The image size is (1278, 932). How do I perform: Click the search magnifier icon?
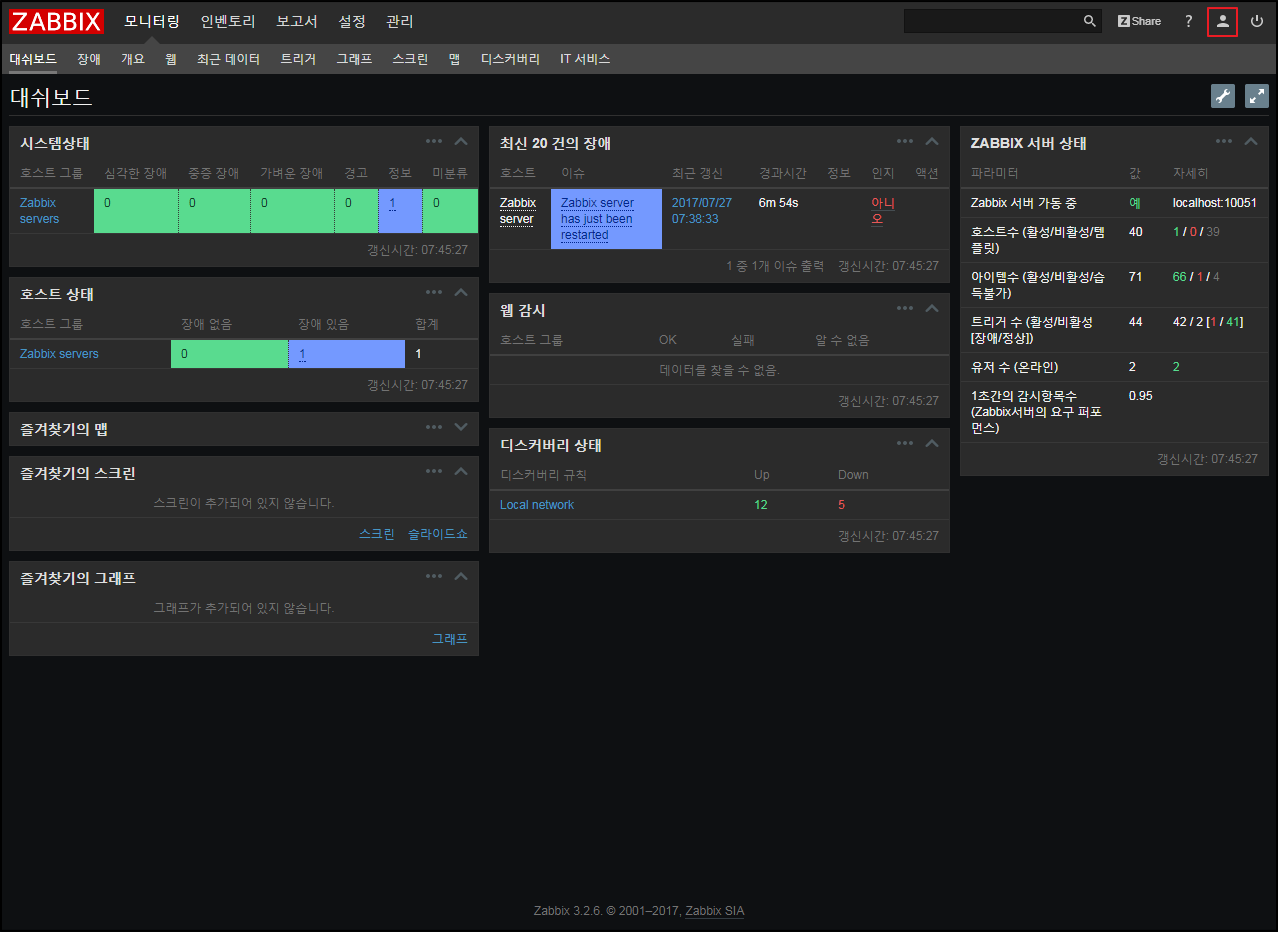point(1090,21)
